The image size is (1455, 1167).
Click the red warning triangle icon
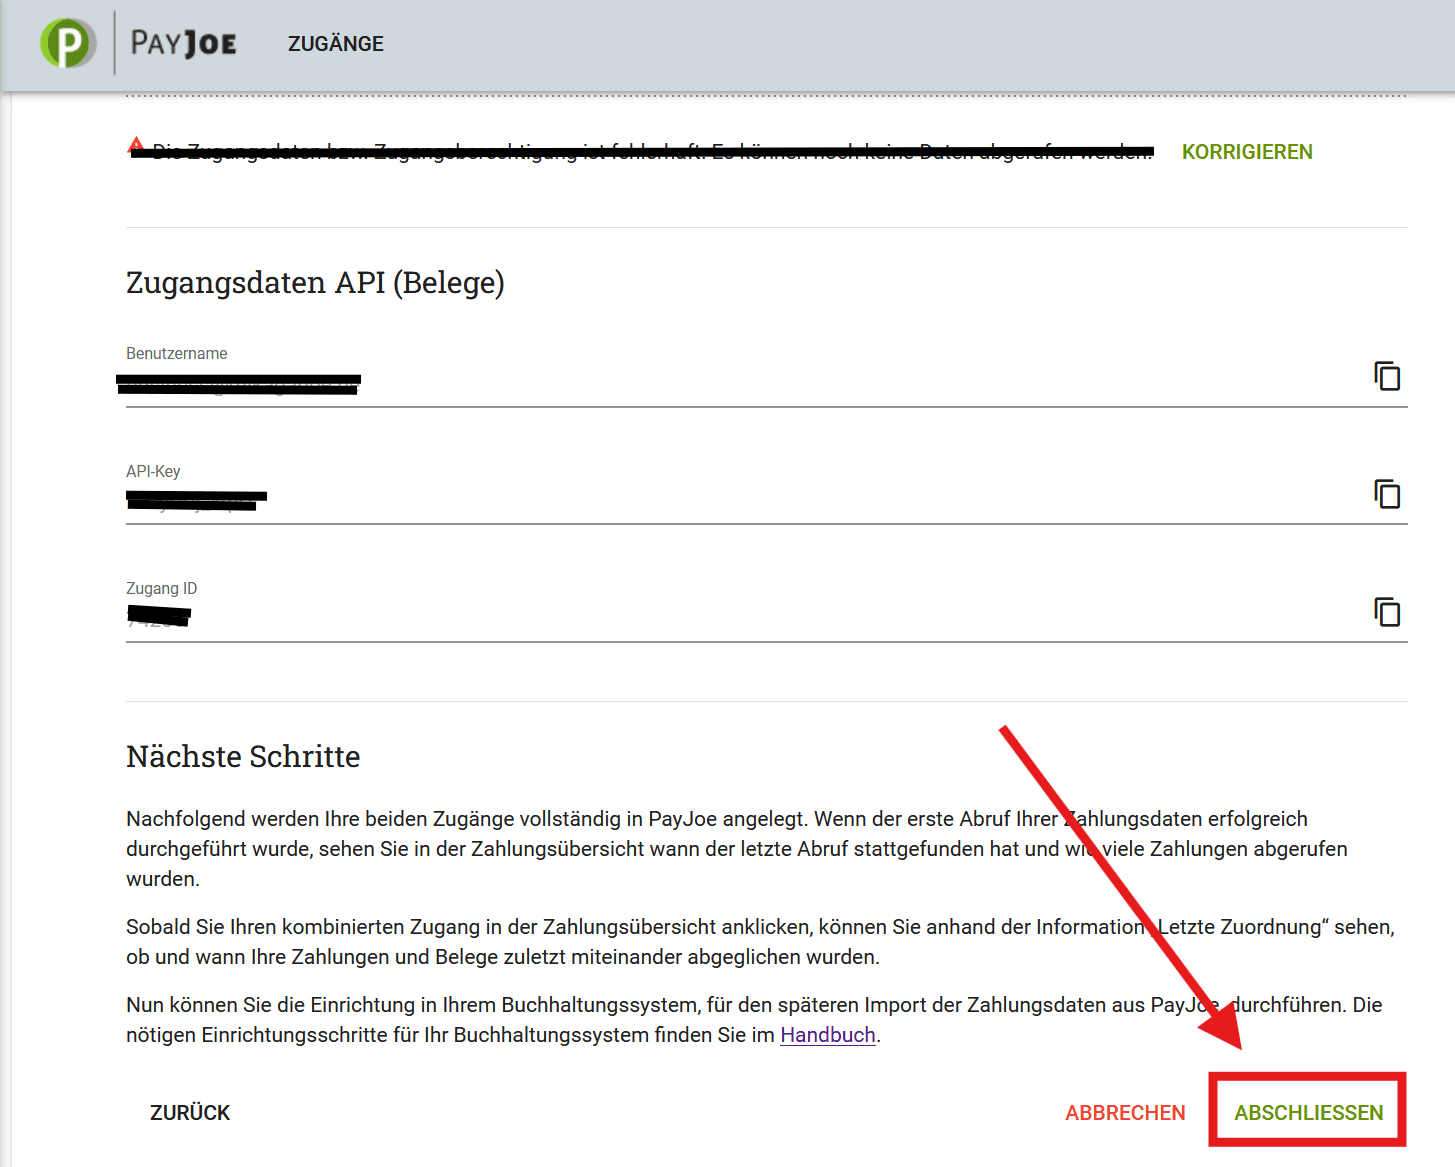tap(136, 146)
